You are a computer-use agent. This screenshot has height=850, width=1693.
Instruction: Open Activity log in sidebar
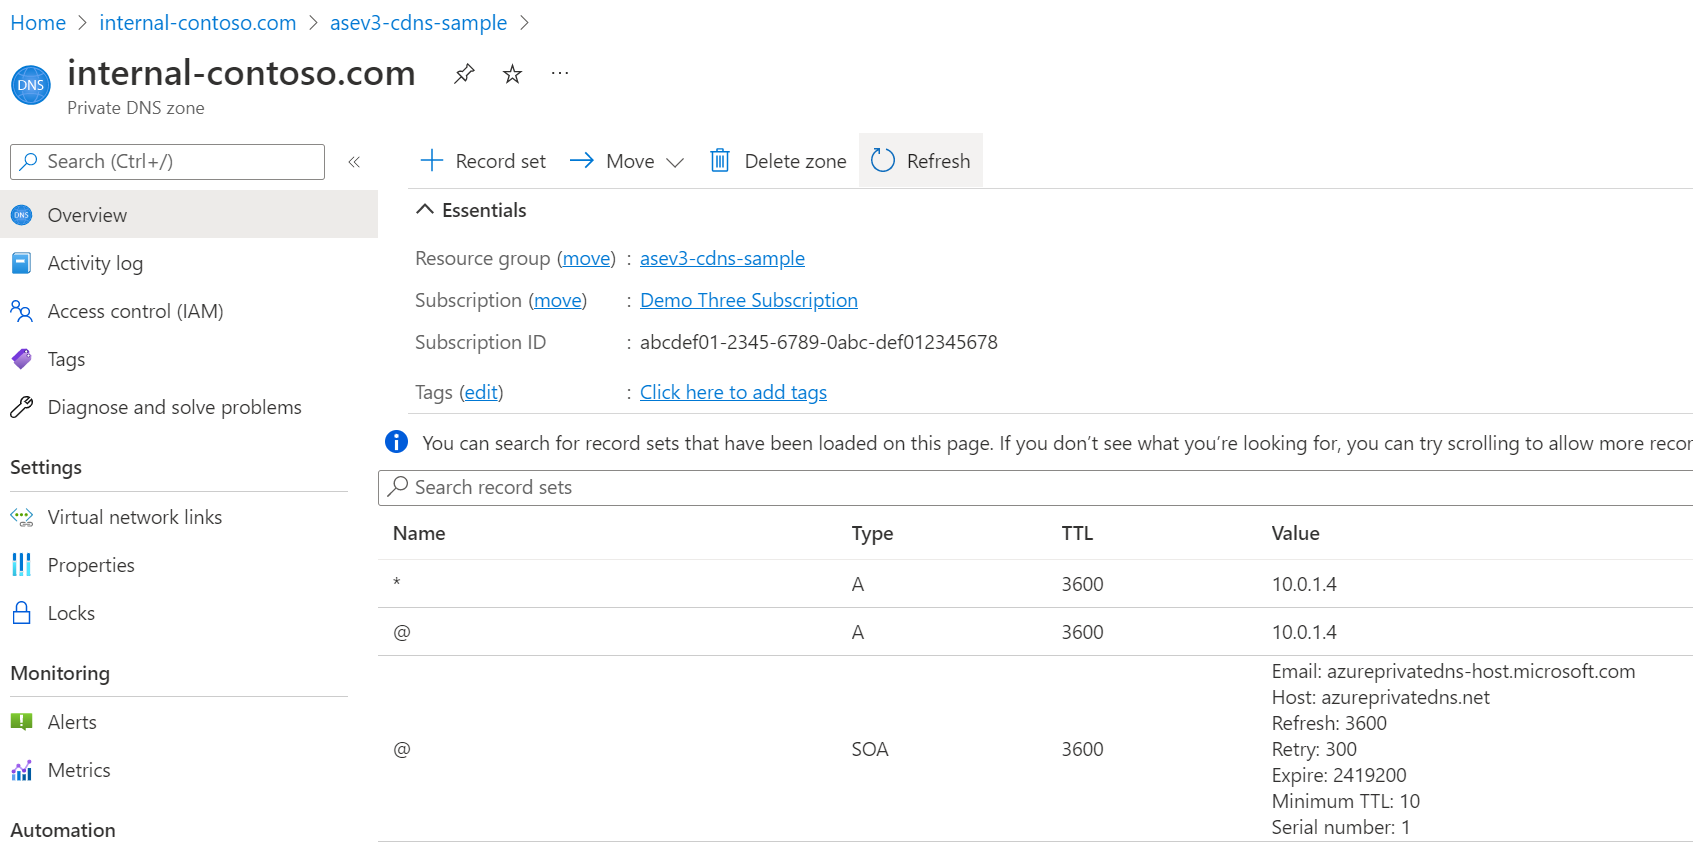coord(95,263)
